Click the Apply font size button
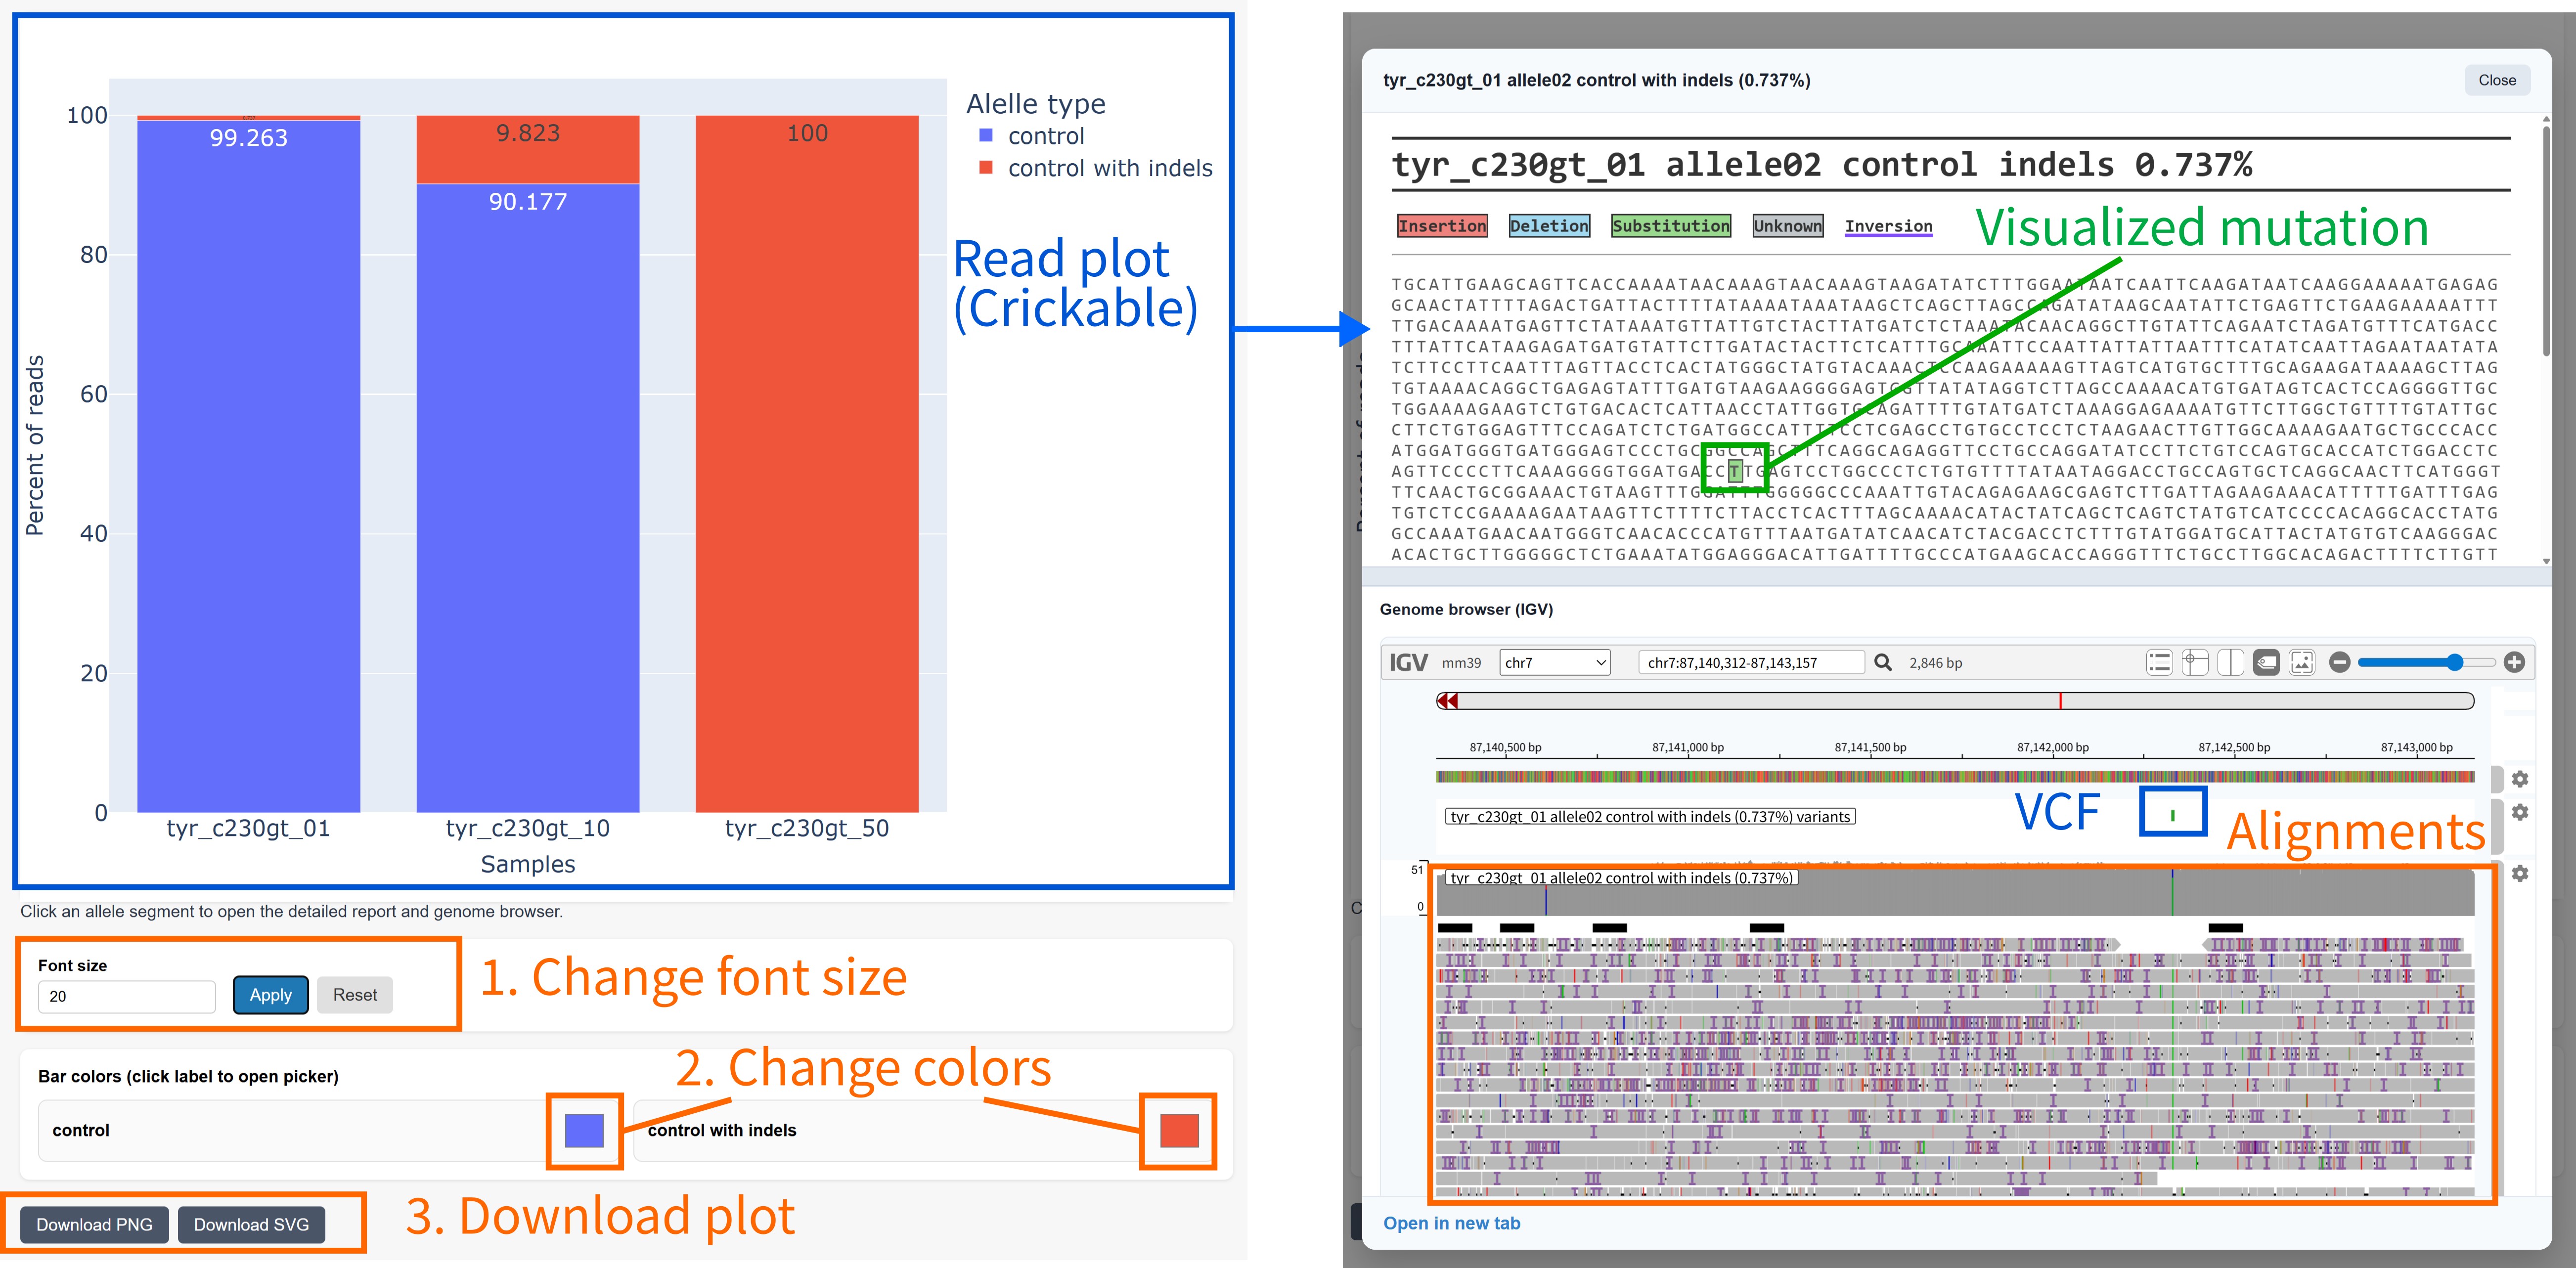 [270, 995]
